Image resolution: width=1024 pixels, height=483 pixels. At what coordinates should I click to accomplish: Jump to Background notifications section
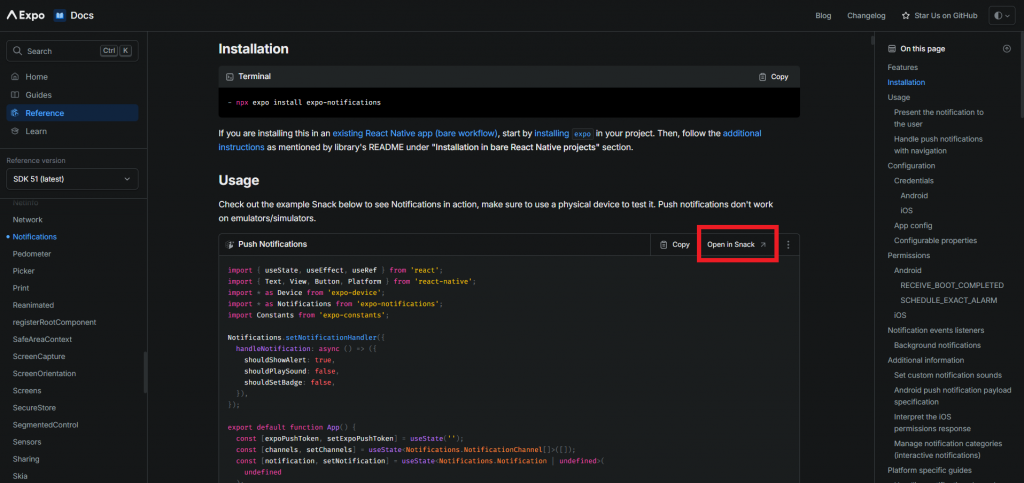point(937,345)
